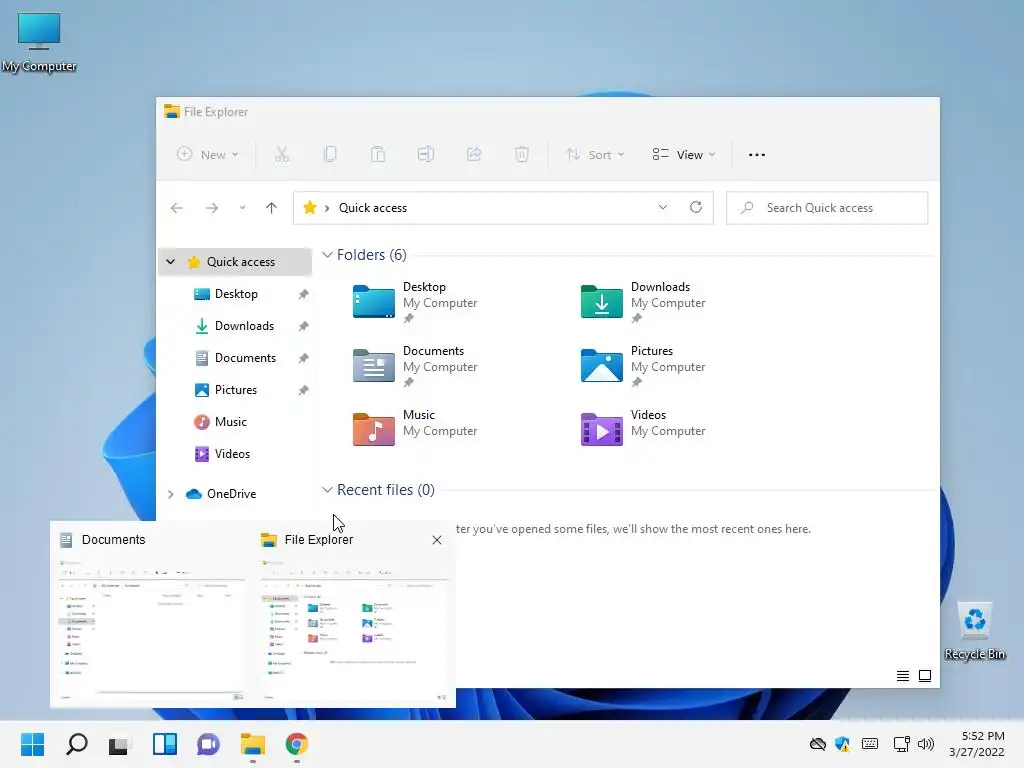Click the Share icon in toolbar

coord(474,155)
